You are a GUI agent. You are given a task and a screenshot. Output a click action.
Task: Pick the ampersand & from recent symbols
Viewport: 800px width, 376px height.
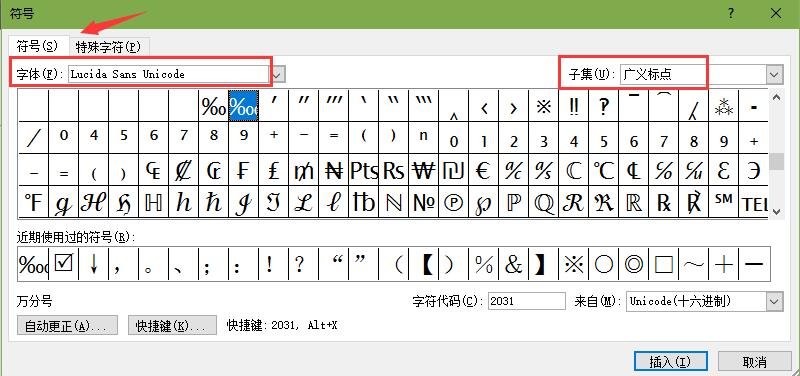tap(513, 264)
